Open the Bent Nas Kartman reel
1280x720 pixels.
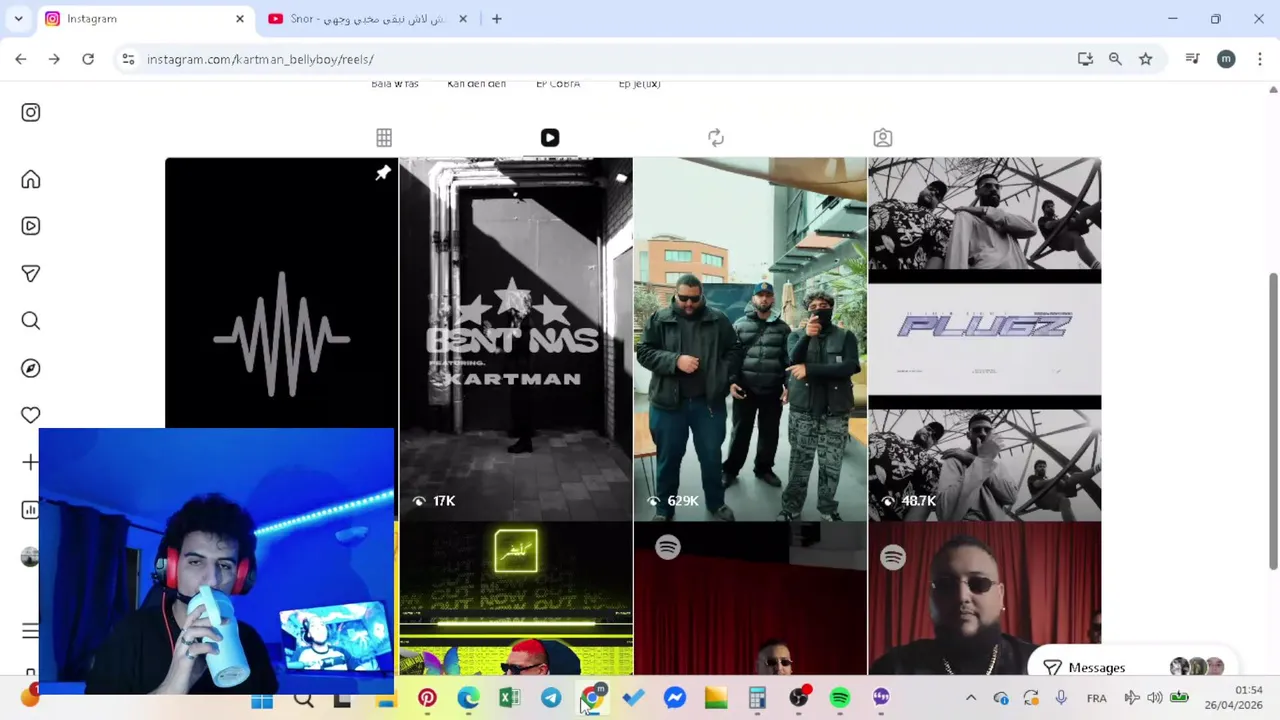pyautogui.click(x=516, y=339)
